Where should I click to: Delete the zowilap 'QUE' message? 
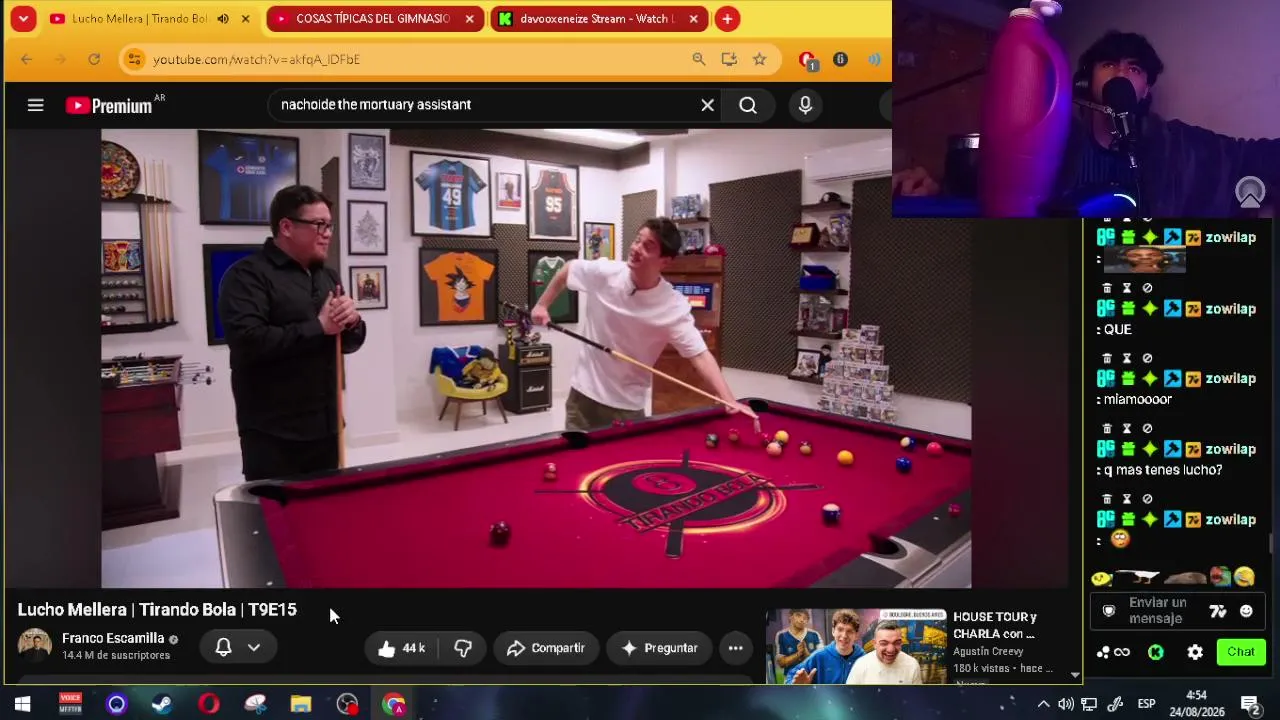[1107, 288]
